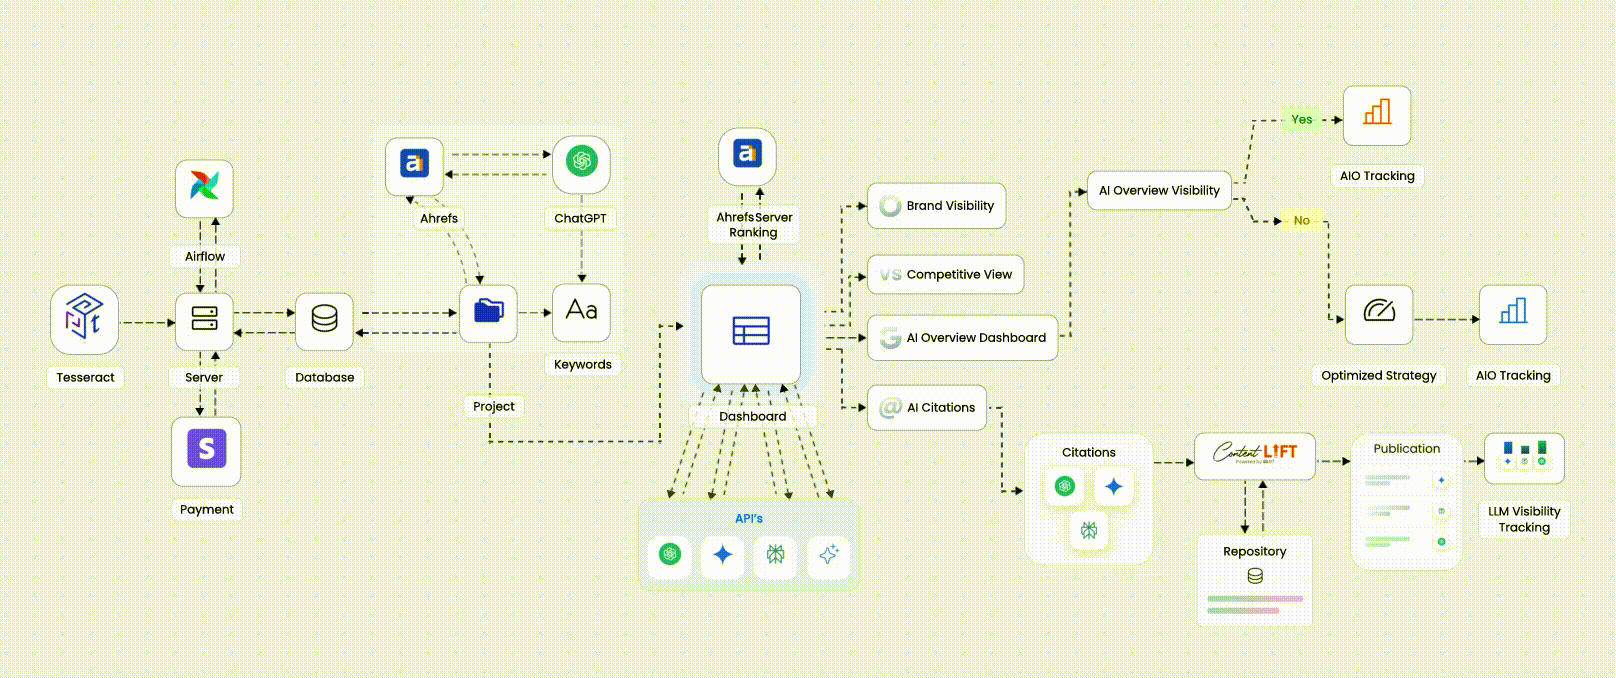Click the Perplexity icon in API's panel
Screen dimensions: 1616x678
point(775,554)
